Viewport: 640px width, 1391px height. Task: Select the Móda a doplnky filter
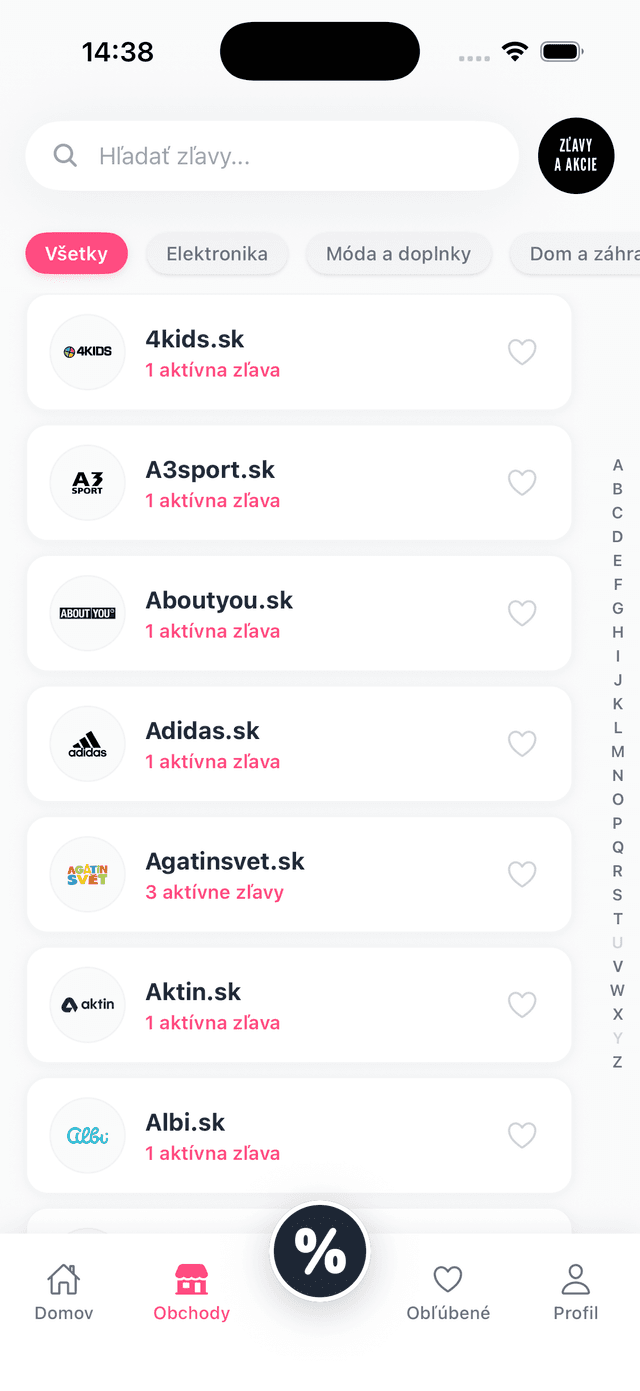click(398, 254)
